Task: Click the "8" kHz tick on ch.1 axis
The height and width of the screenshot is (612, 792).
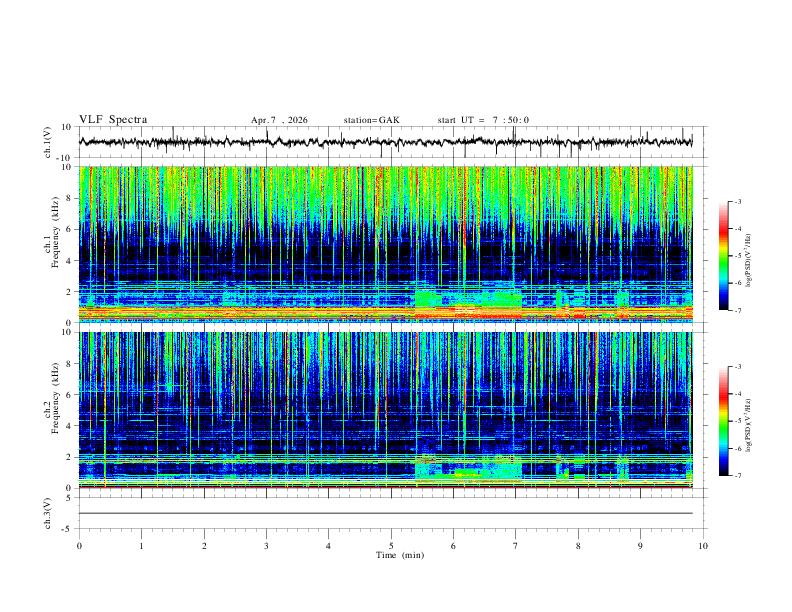Action: tap(70, 198)
